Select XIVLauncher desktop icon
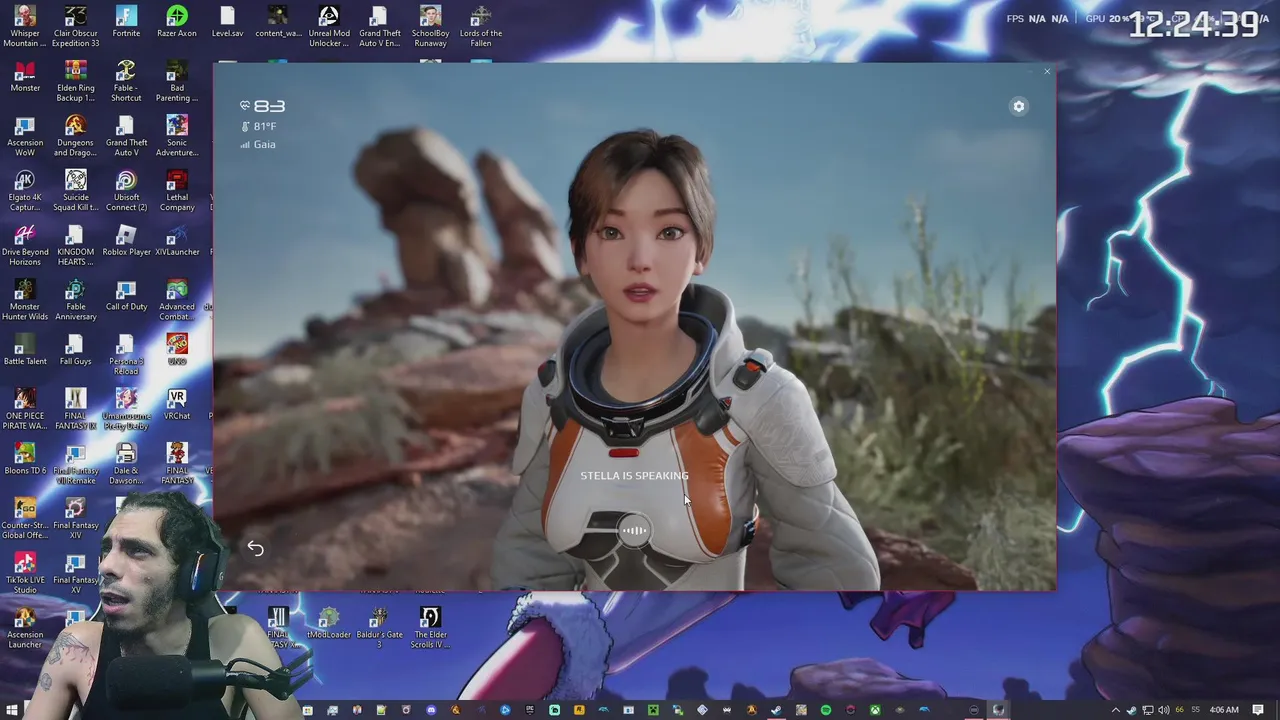This screenshot has height=720, width=1280. tap(177, 241)
